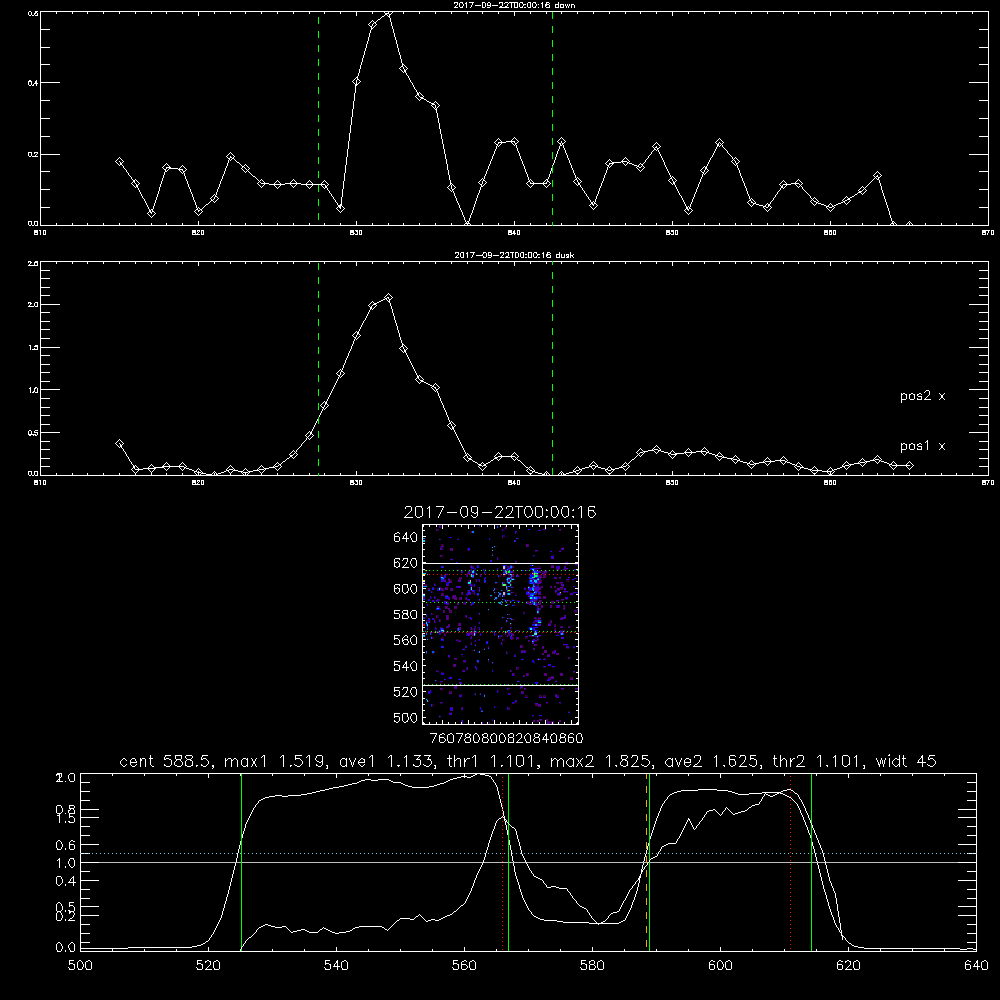
Task: Click dawn plot y-axis label 0.4
Action: coord(34,83)
